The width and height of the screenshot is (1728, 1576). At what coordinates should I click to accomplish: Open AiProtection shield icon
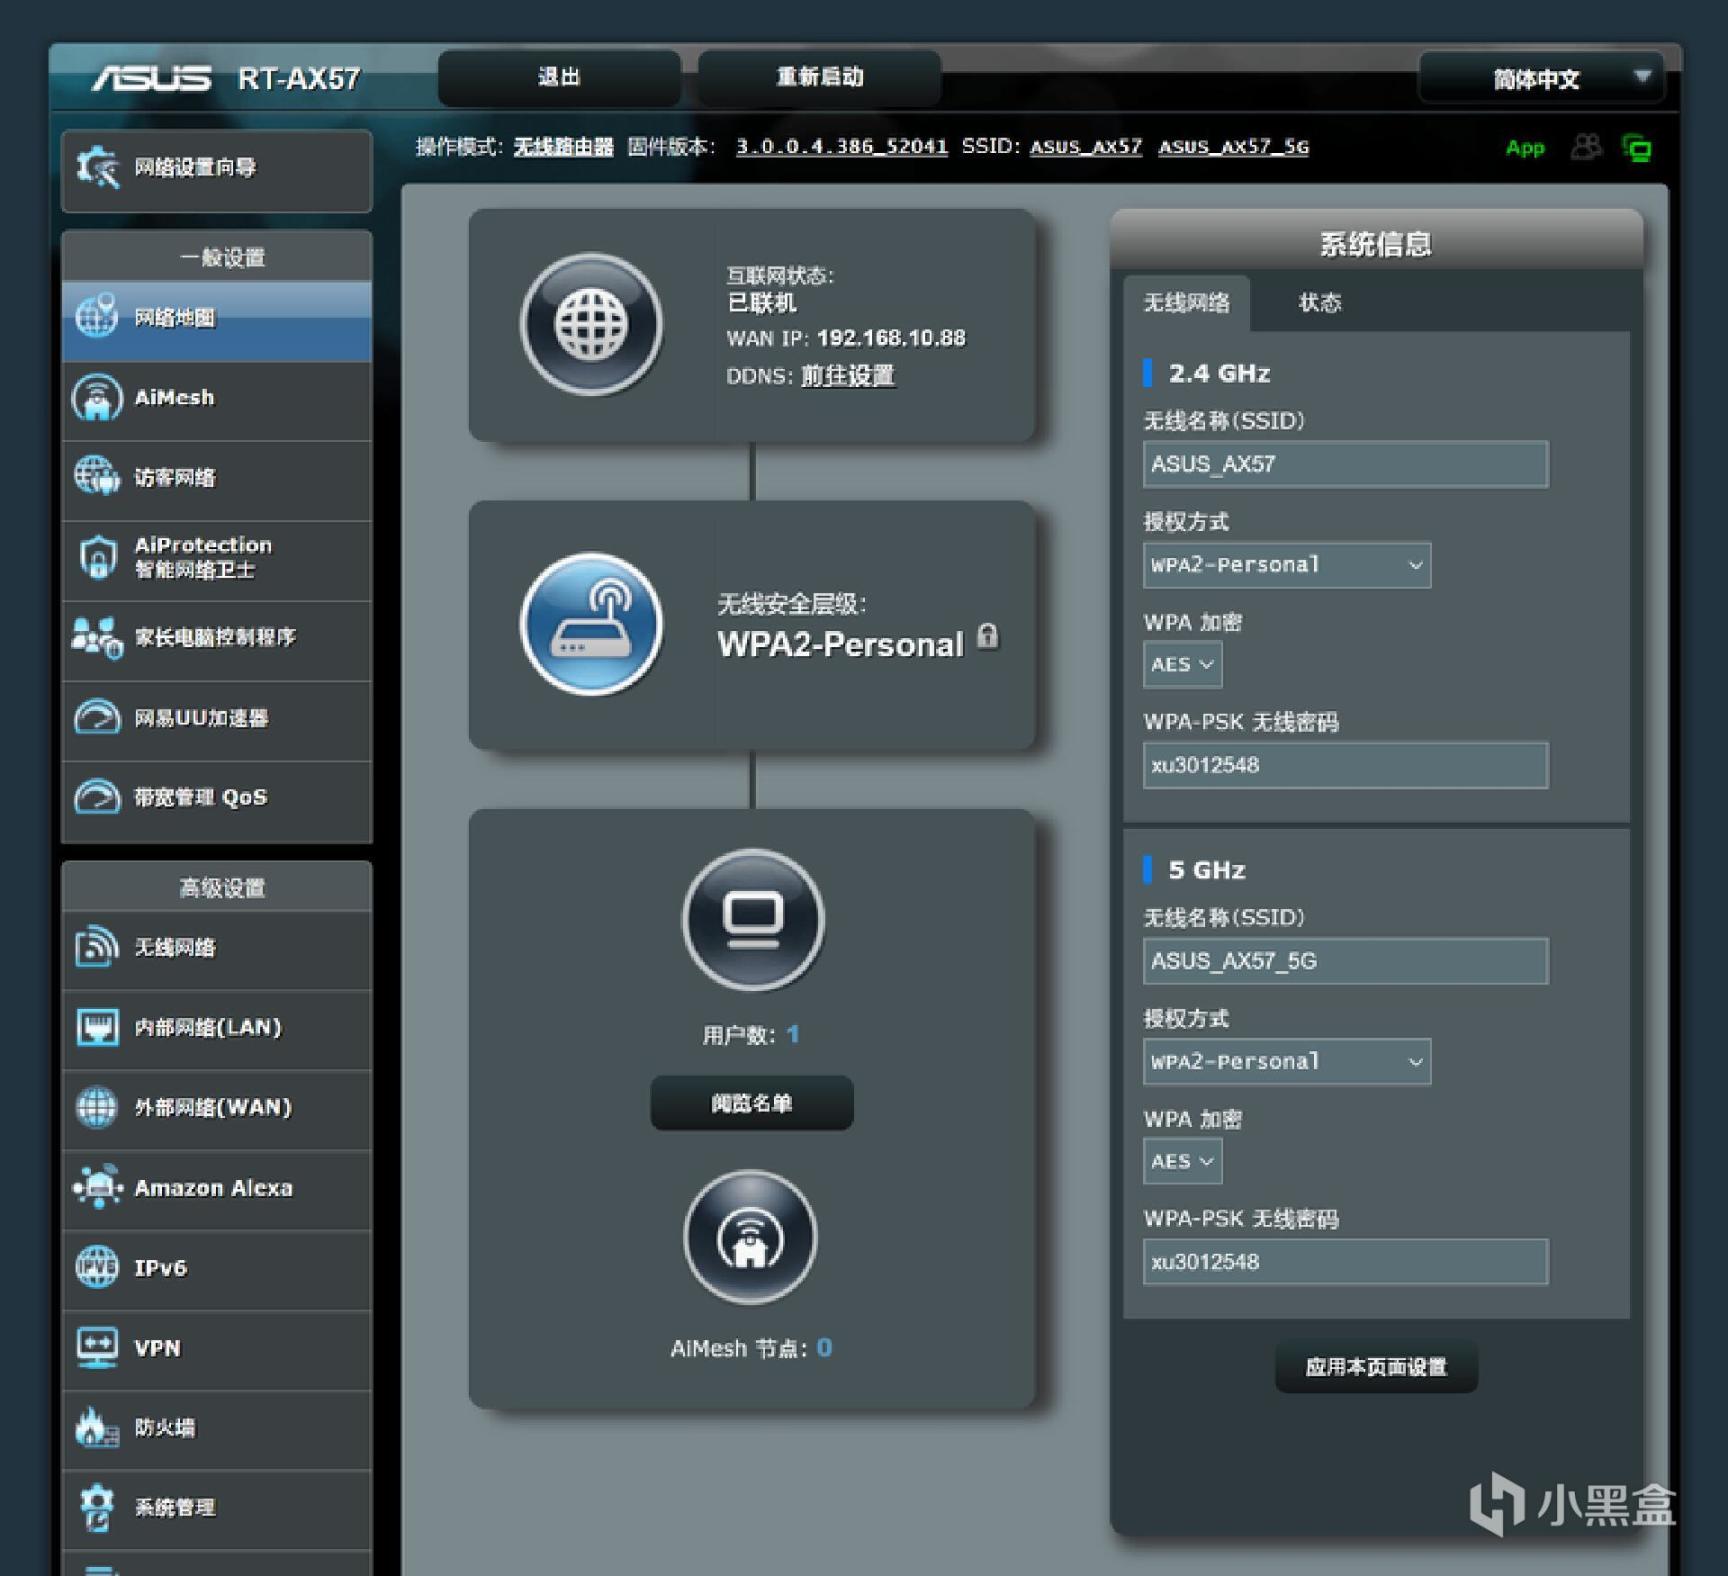[x=97, y=556]
